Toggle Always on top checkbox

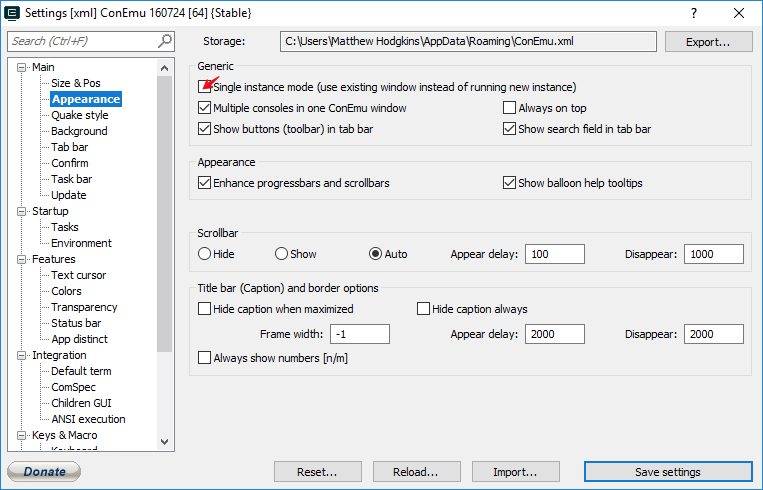coord(510,108)
